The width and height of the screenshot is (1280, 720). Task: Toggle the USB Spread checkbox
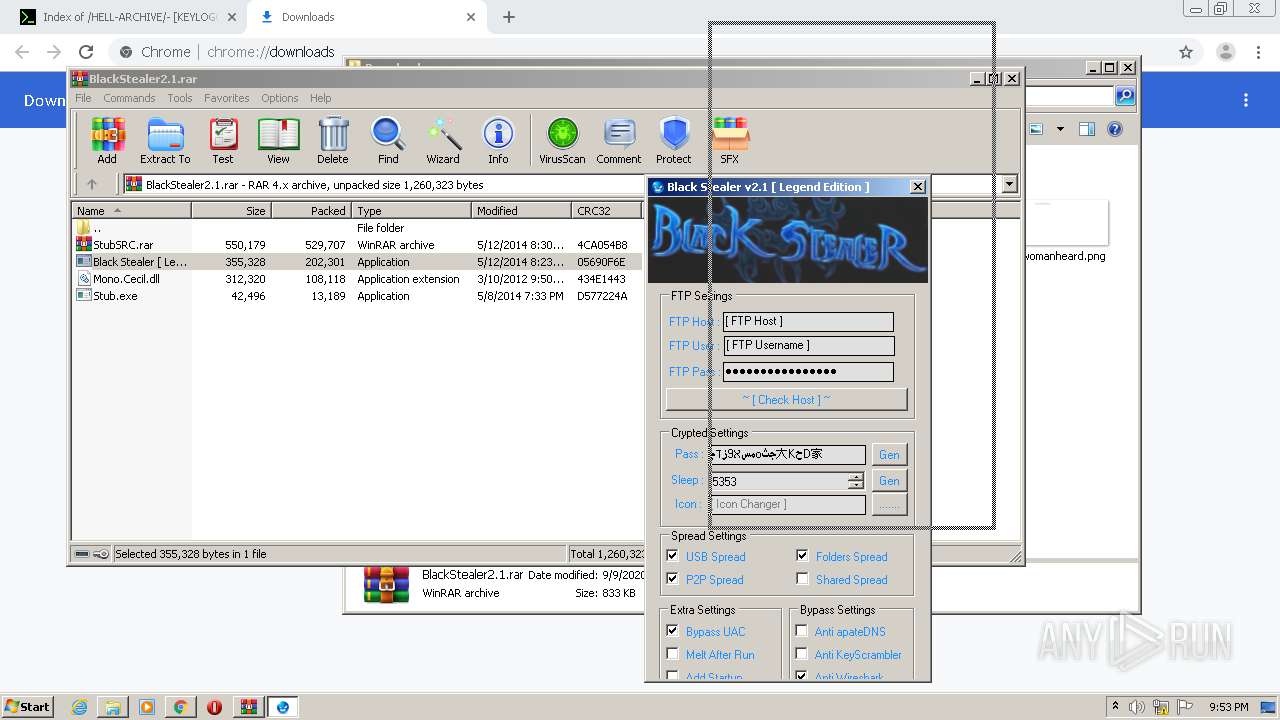672,556
